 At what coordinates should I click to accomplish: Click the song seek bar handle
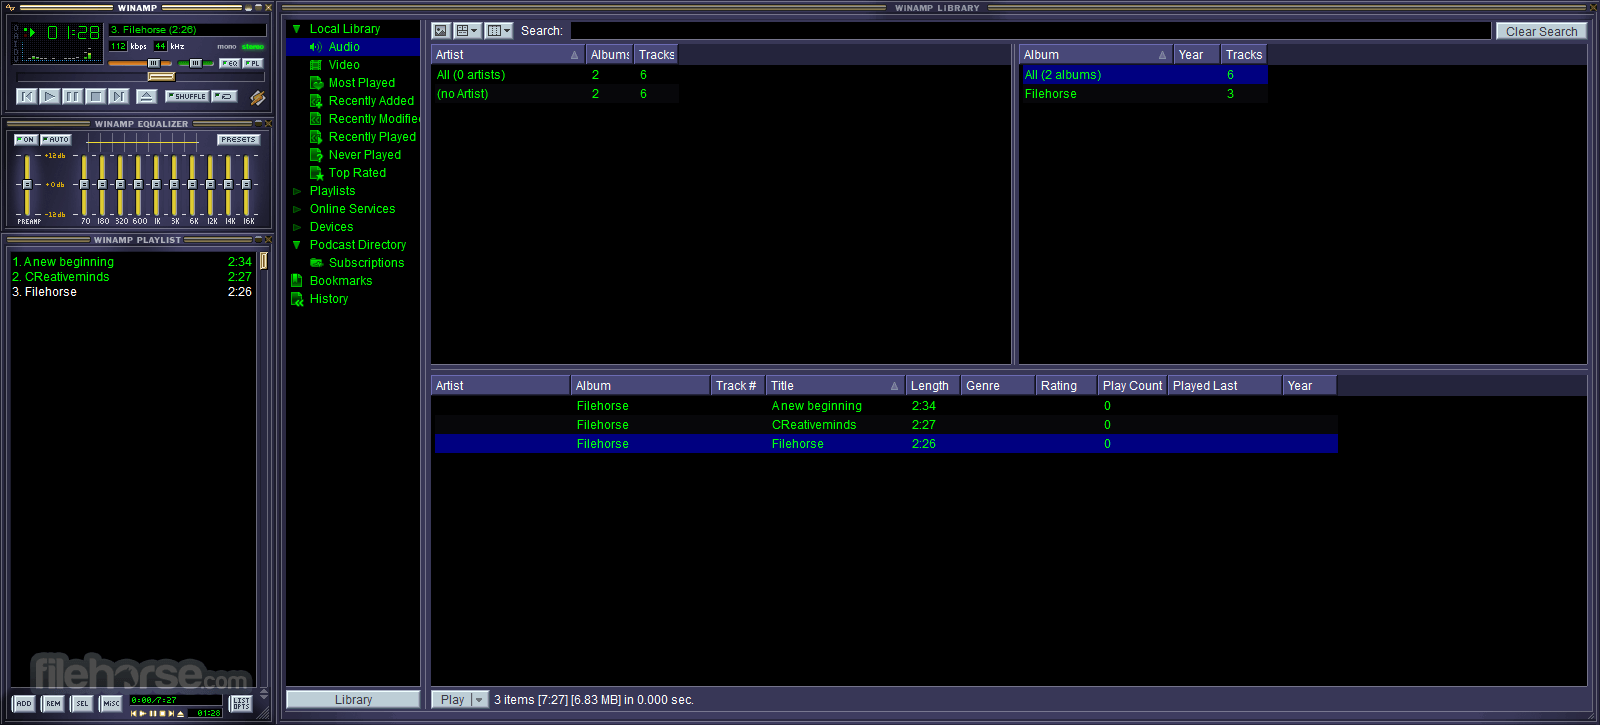point(161,76)
